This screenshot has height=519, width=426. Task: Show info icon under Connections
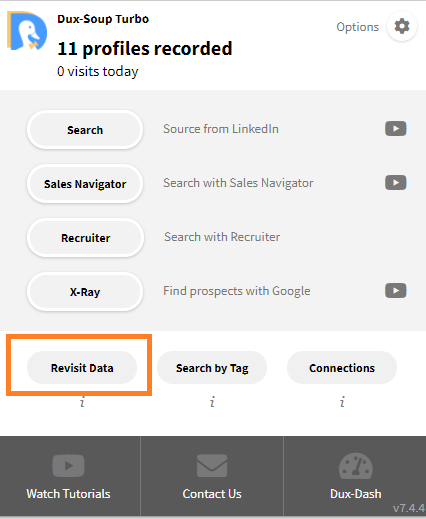coord(342,402)
